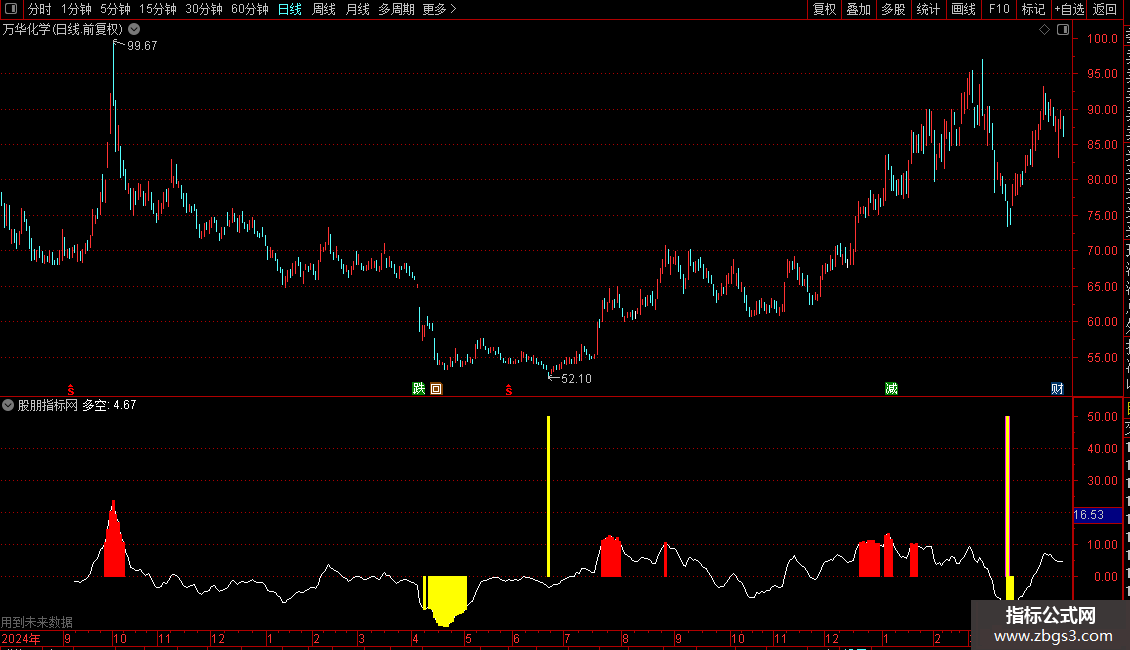Click the orange 回 event marker
This screenshot has height=650, width=1130.
[x=436, y=388]
